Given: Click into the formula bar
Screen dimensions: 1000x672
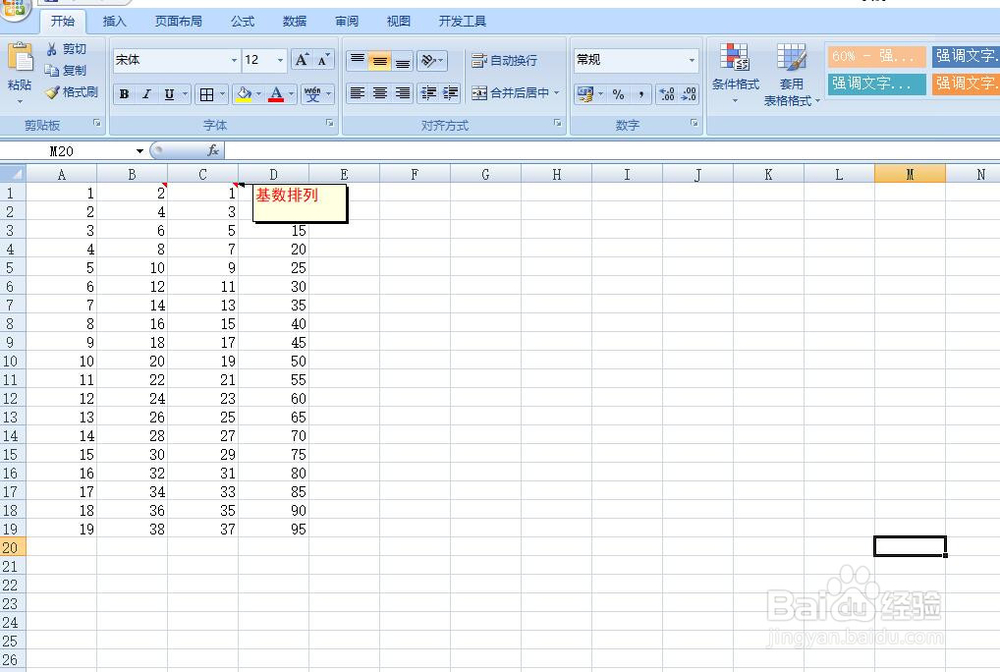Looking at the screenshot, I should tap(612, 151).
